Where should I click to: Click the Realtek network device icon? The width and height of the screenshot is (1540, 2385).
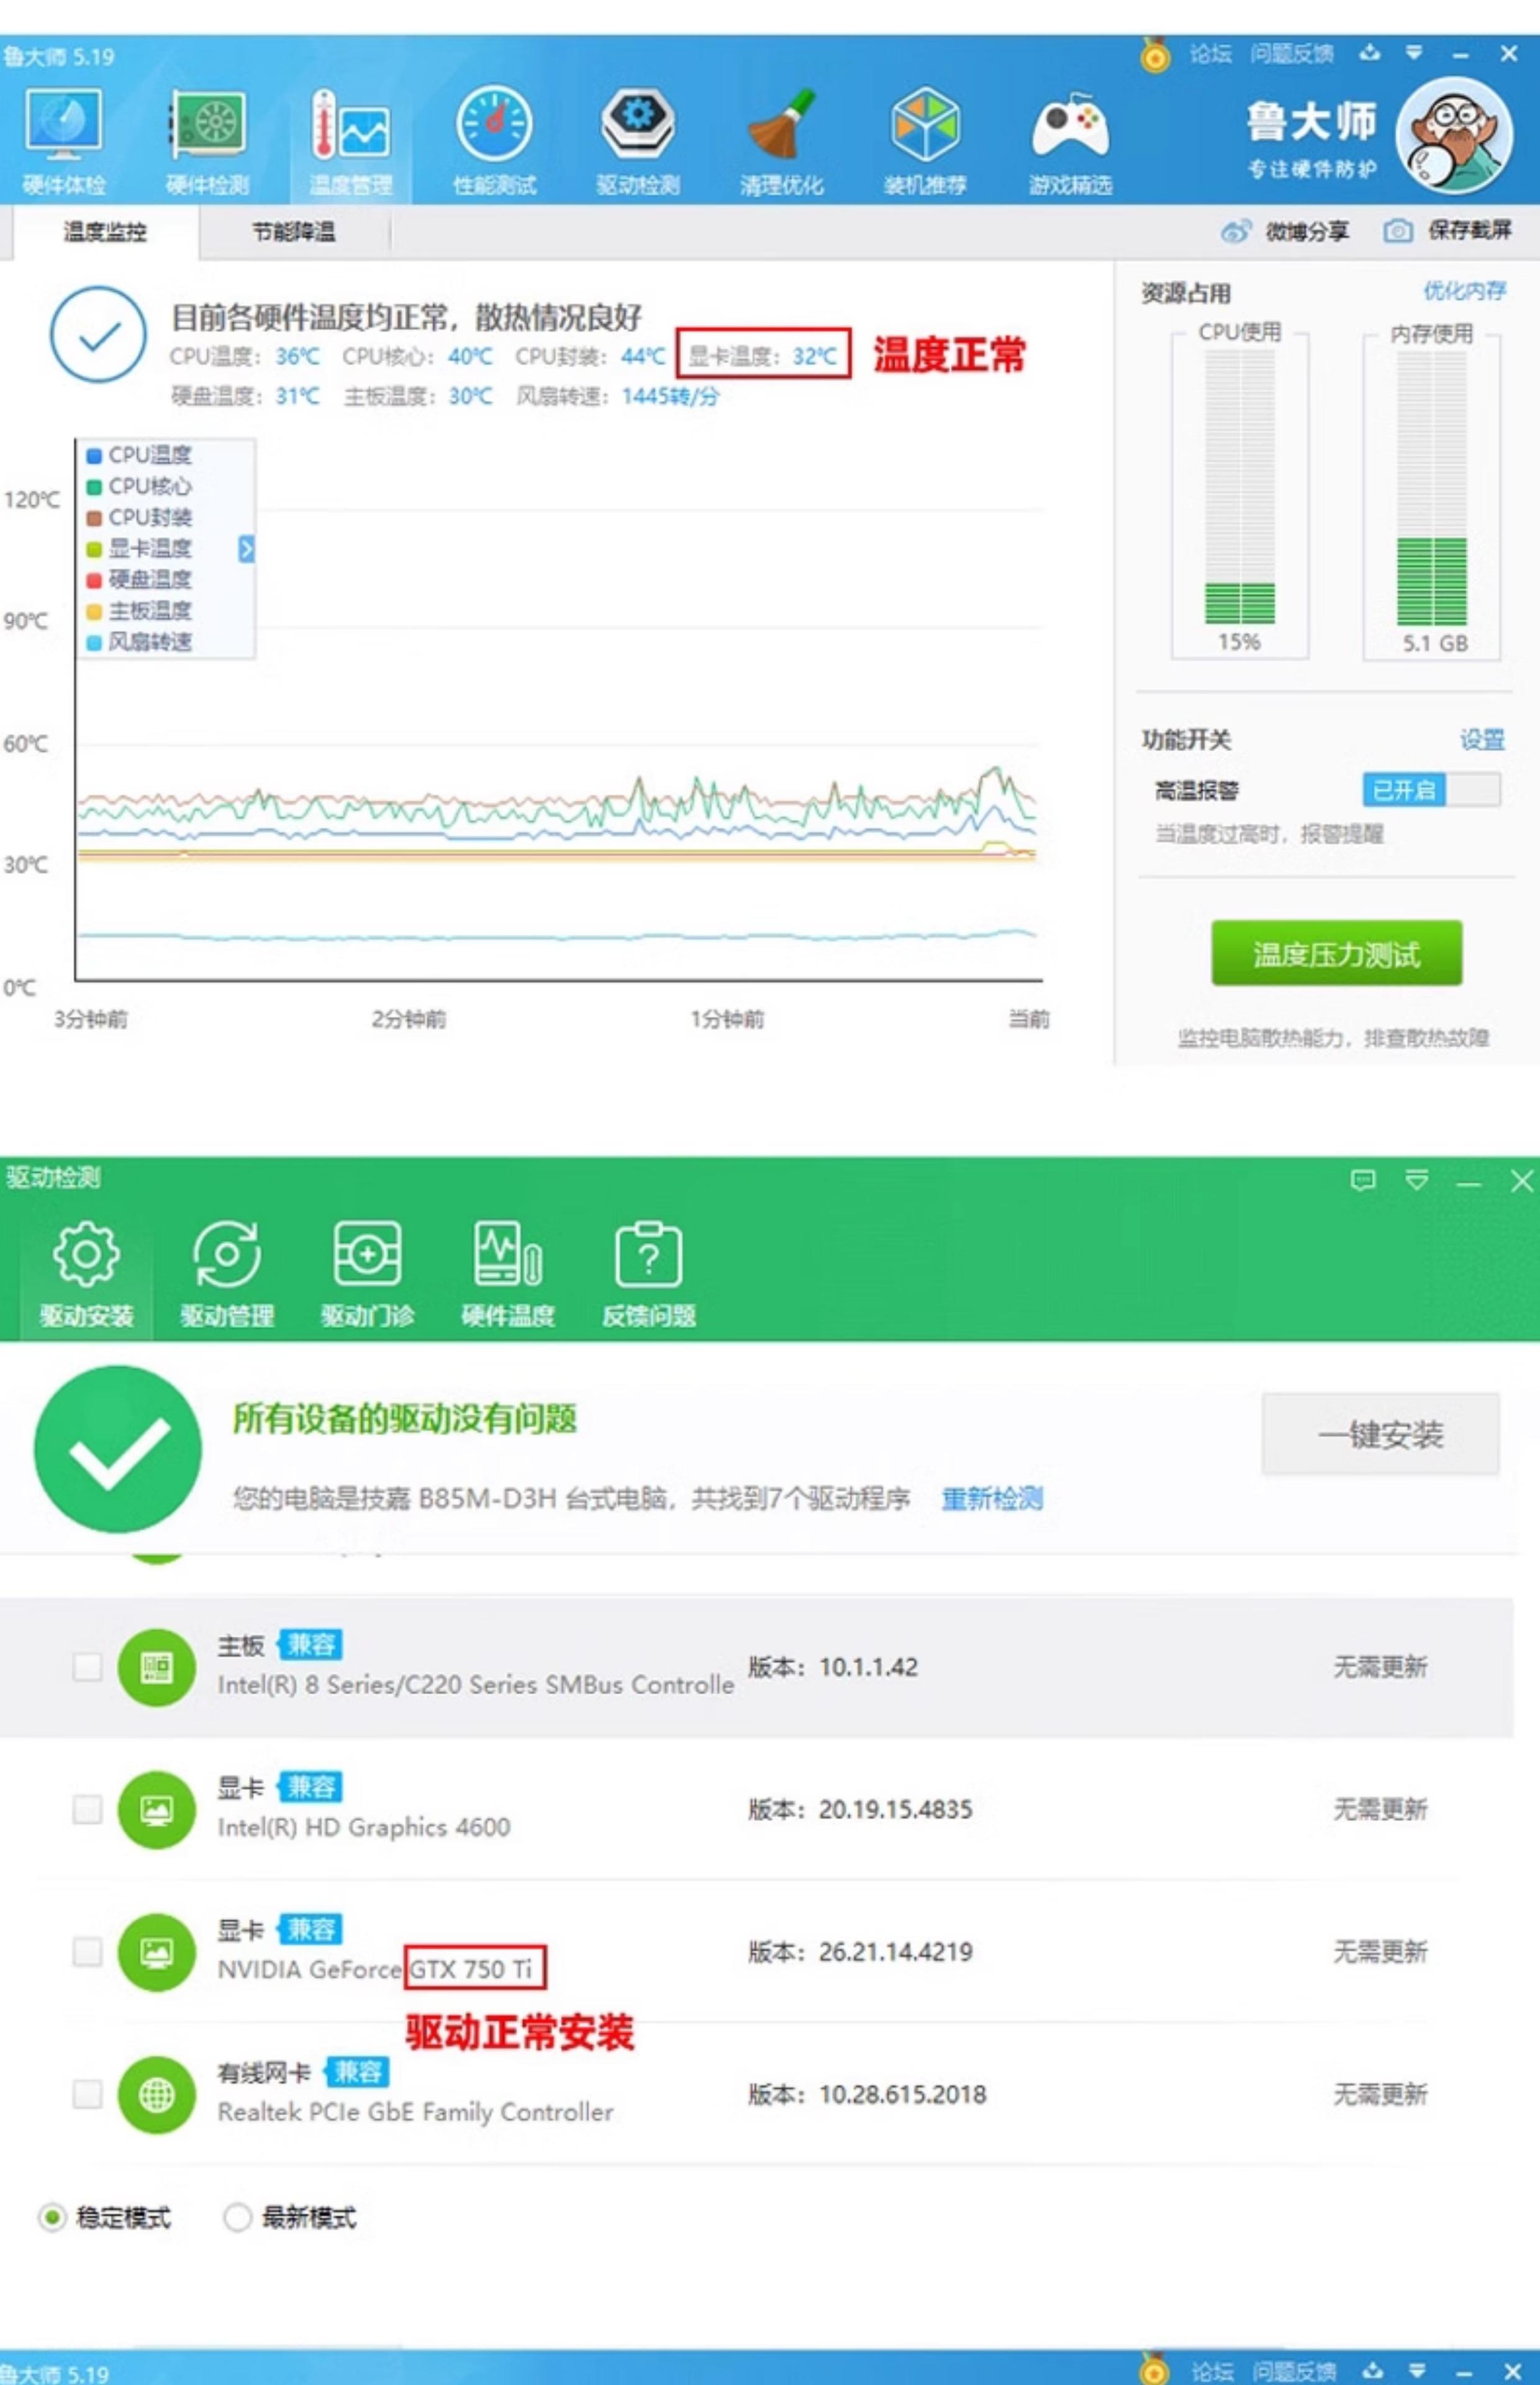pyautogui.click(x=156, y=2094)
